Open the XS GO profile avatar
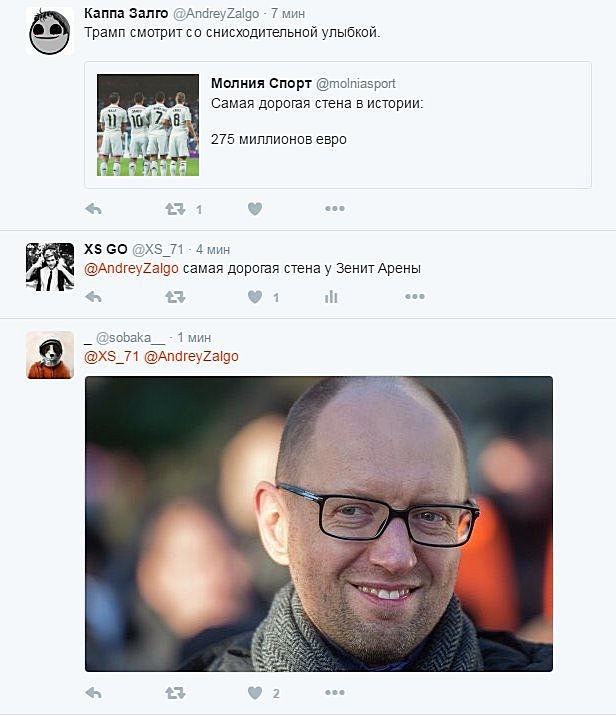 50,267
